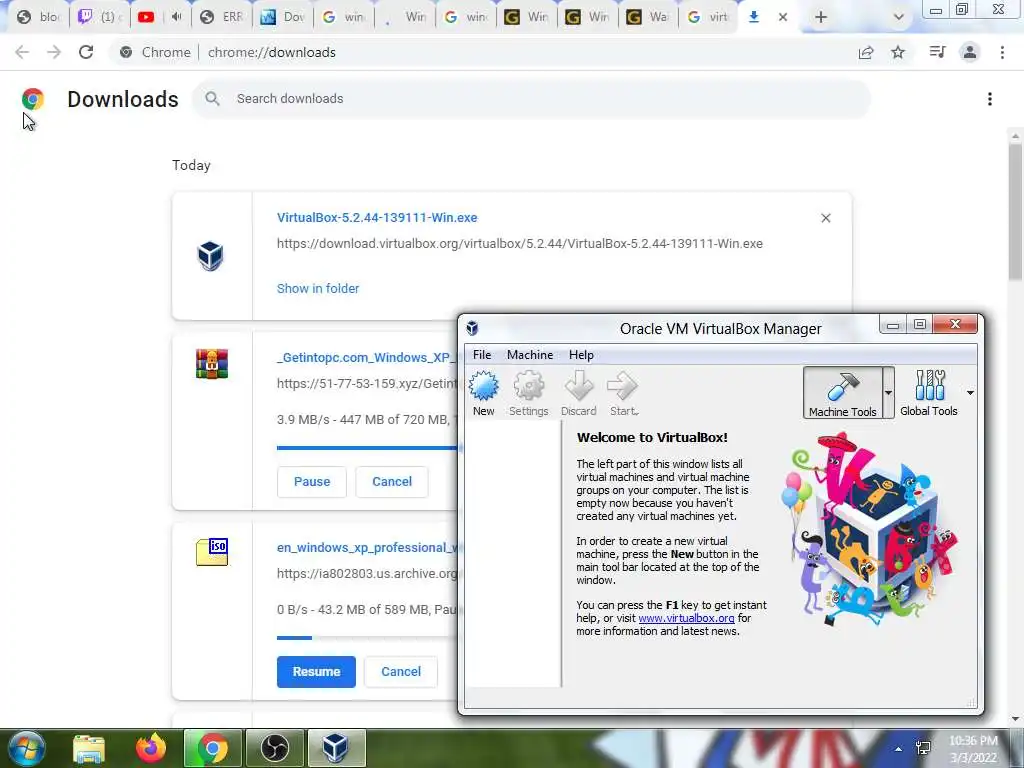Image resolution: width=1024 pixels, height=768 pixels.
Task: Switch to the virt Google search tab
Action: click(x=709, y=17)
